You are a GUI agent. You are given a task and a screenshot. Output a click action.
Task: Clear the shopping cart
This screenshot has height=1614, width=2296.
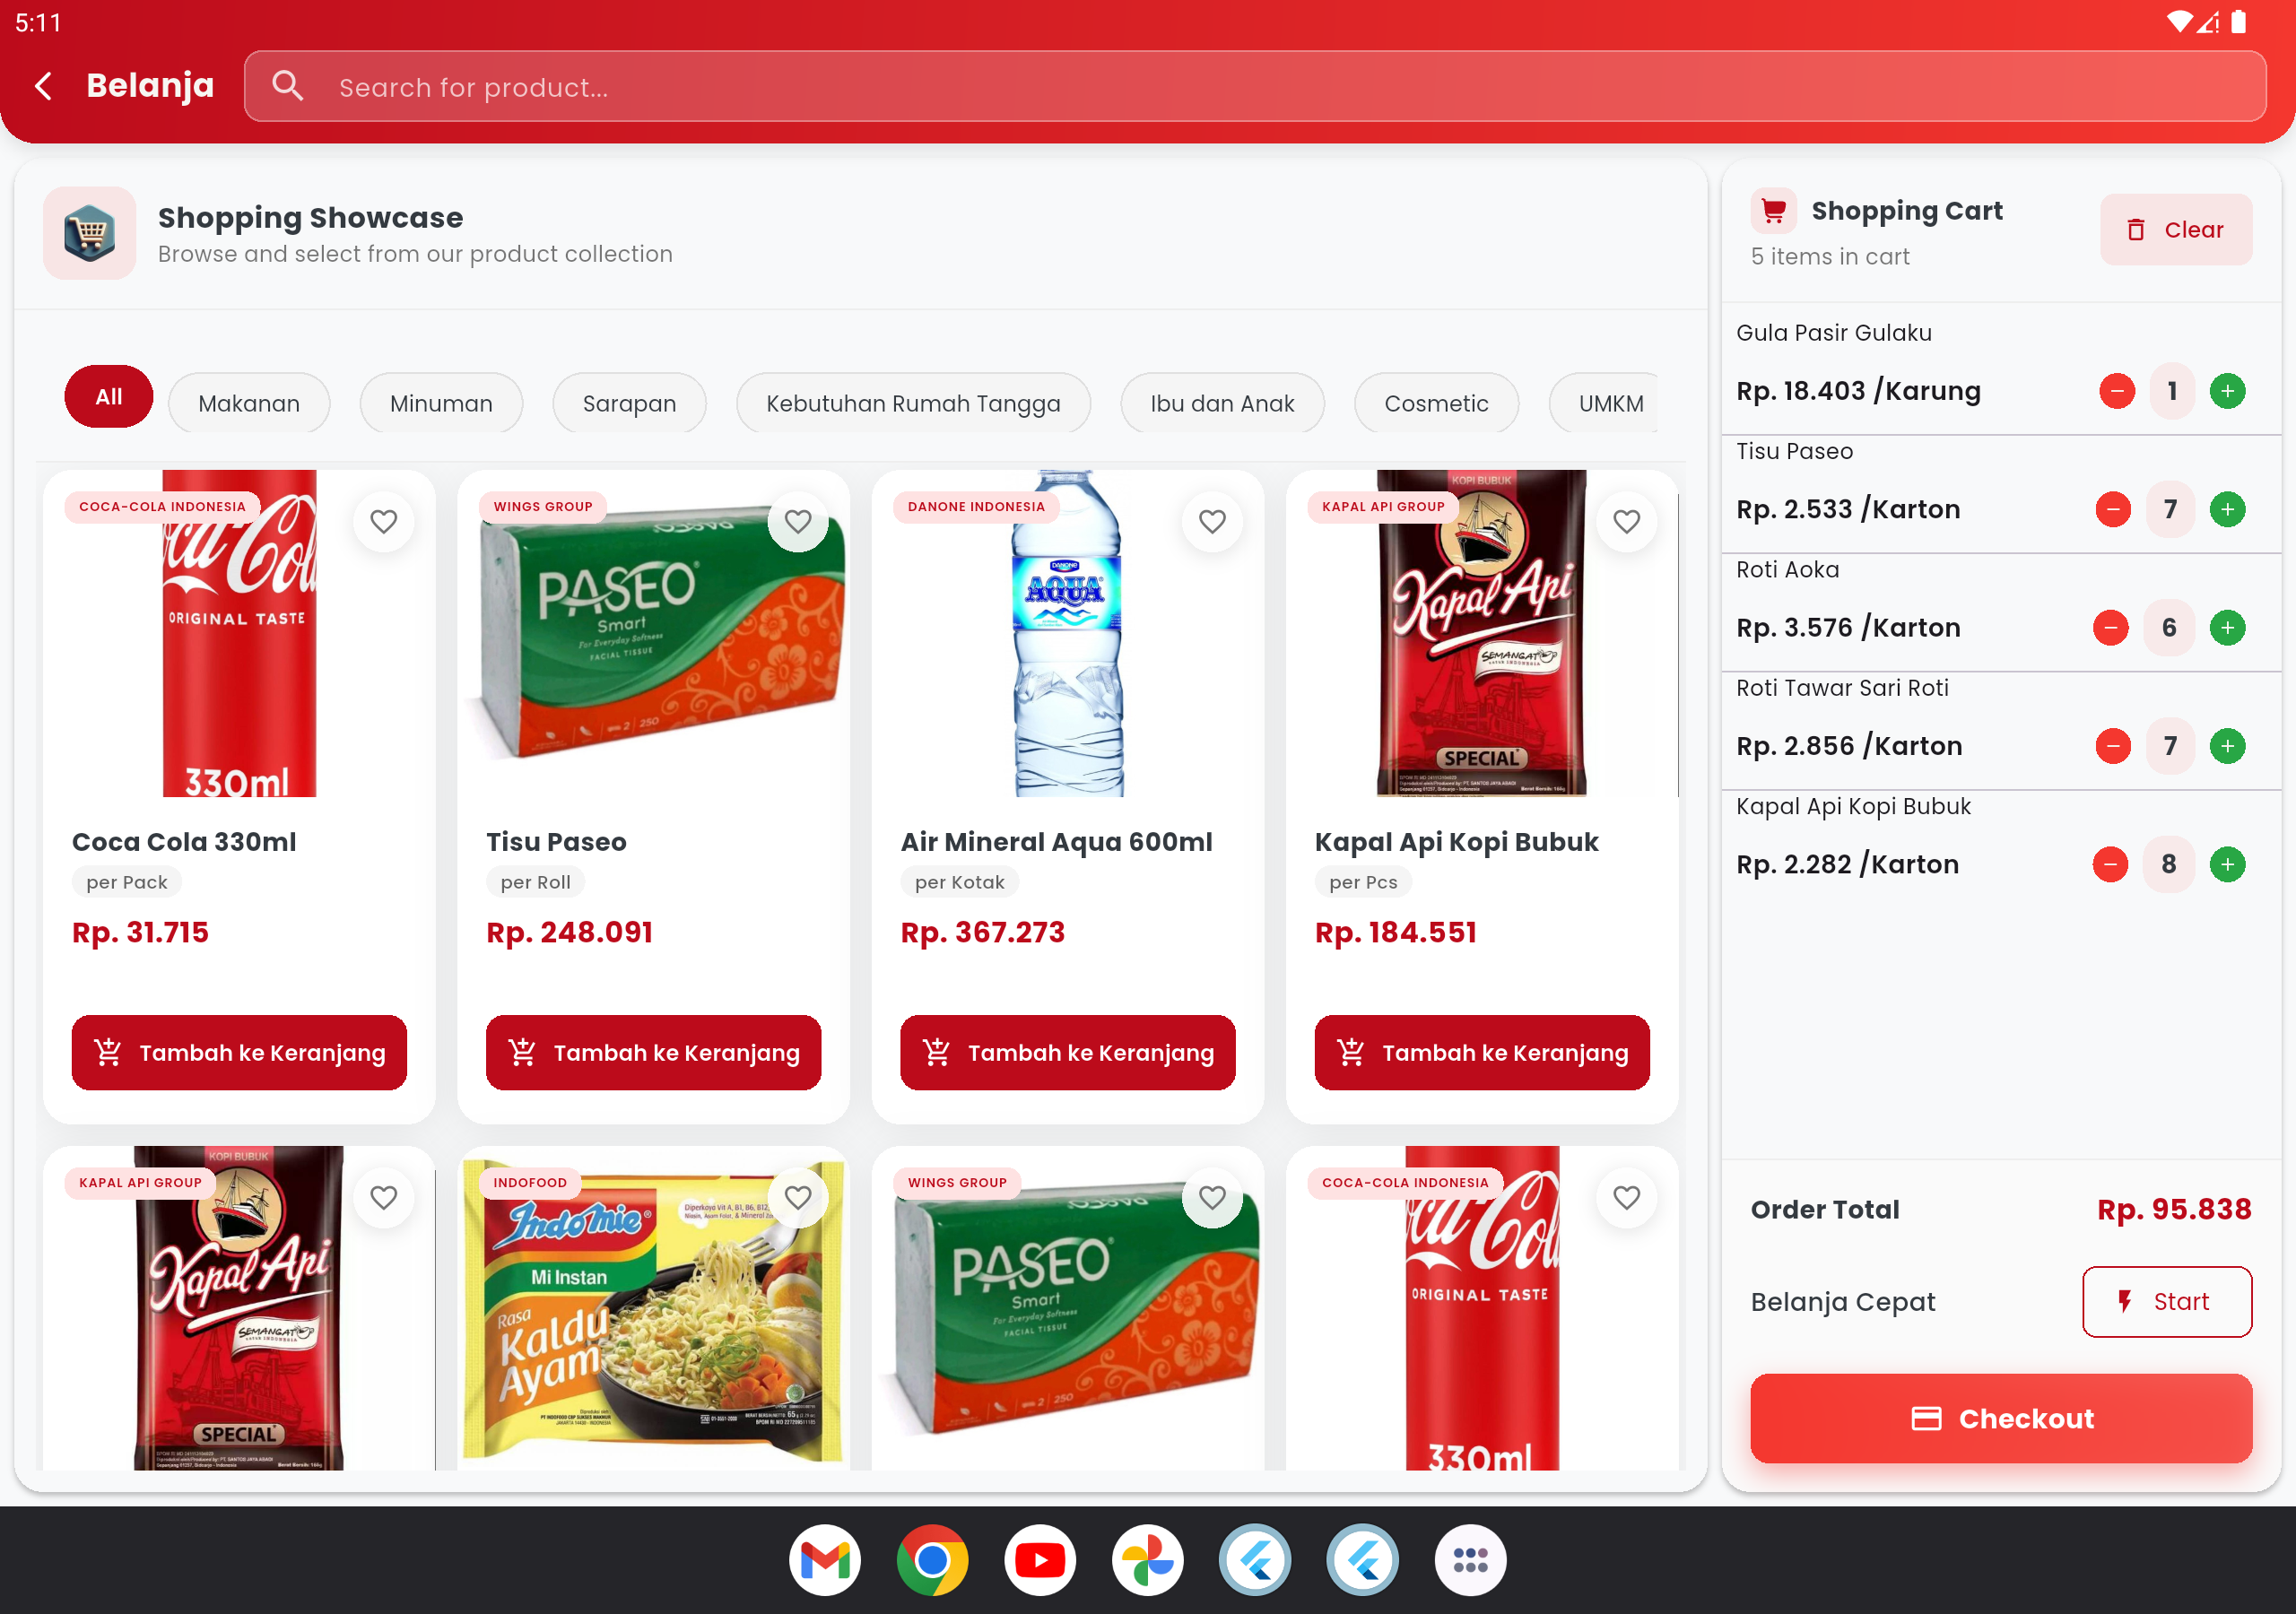[x=2175, y=230]
